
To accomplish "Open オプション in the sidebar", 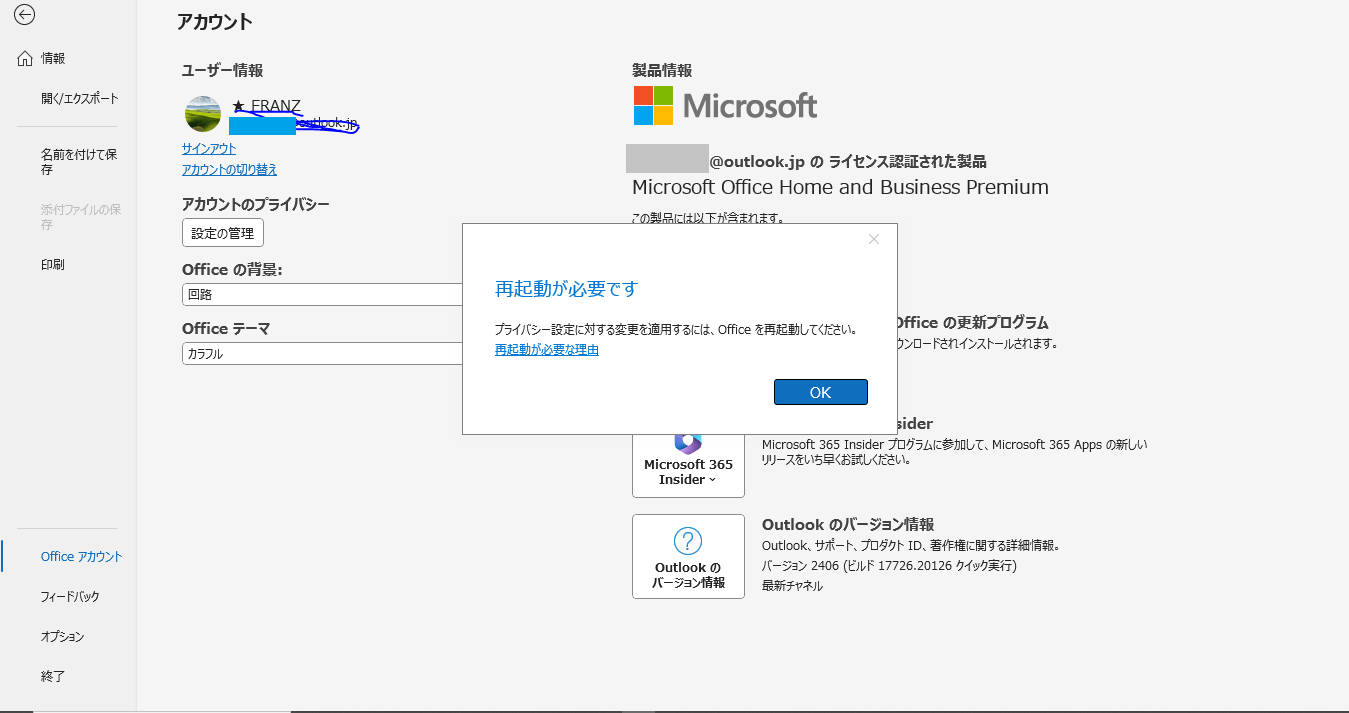I will [x=62, y=637].
